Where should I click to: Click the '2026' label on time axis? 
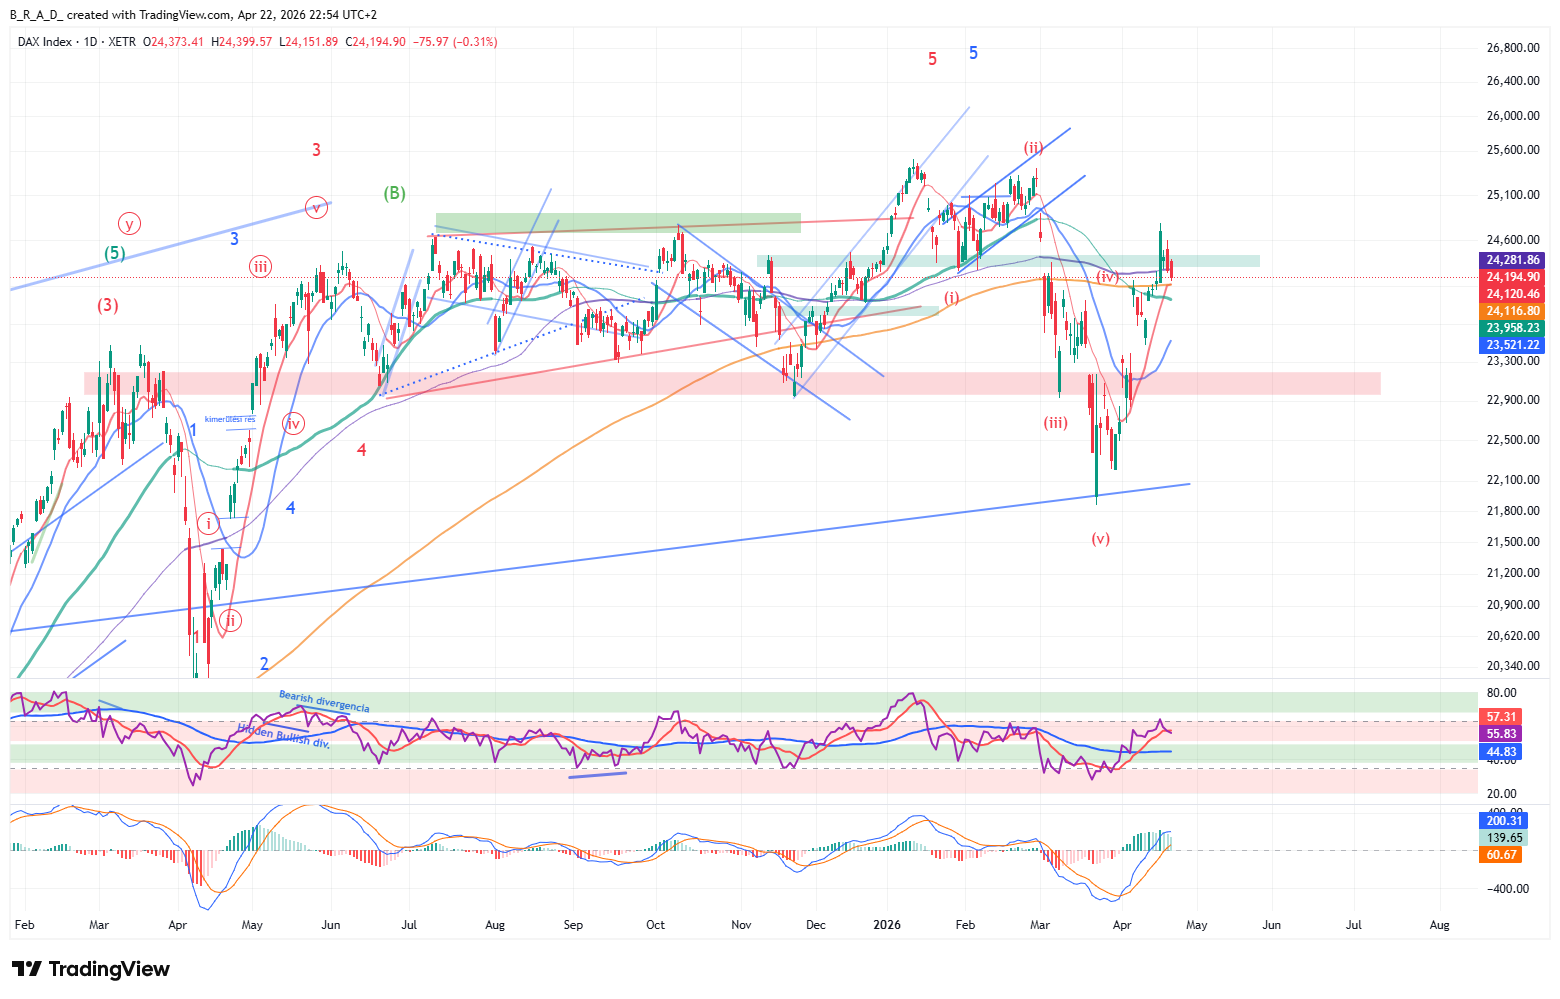click(x=887, y=925)
